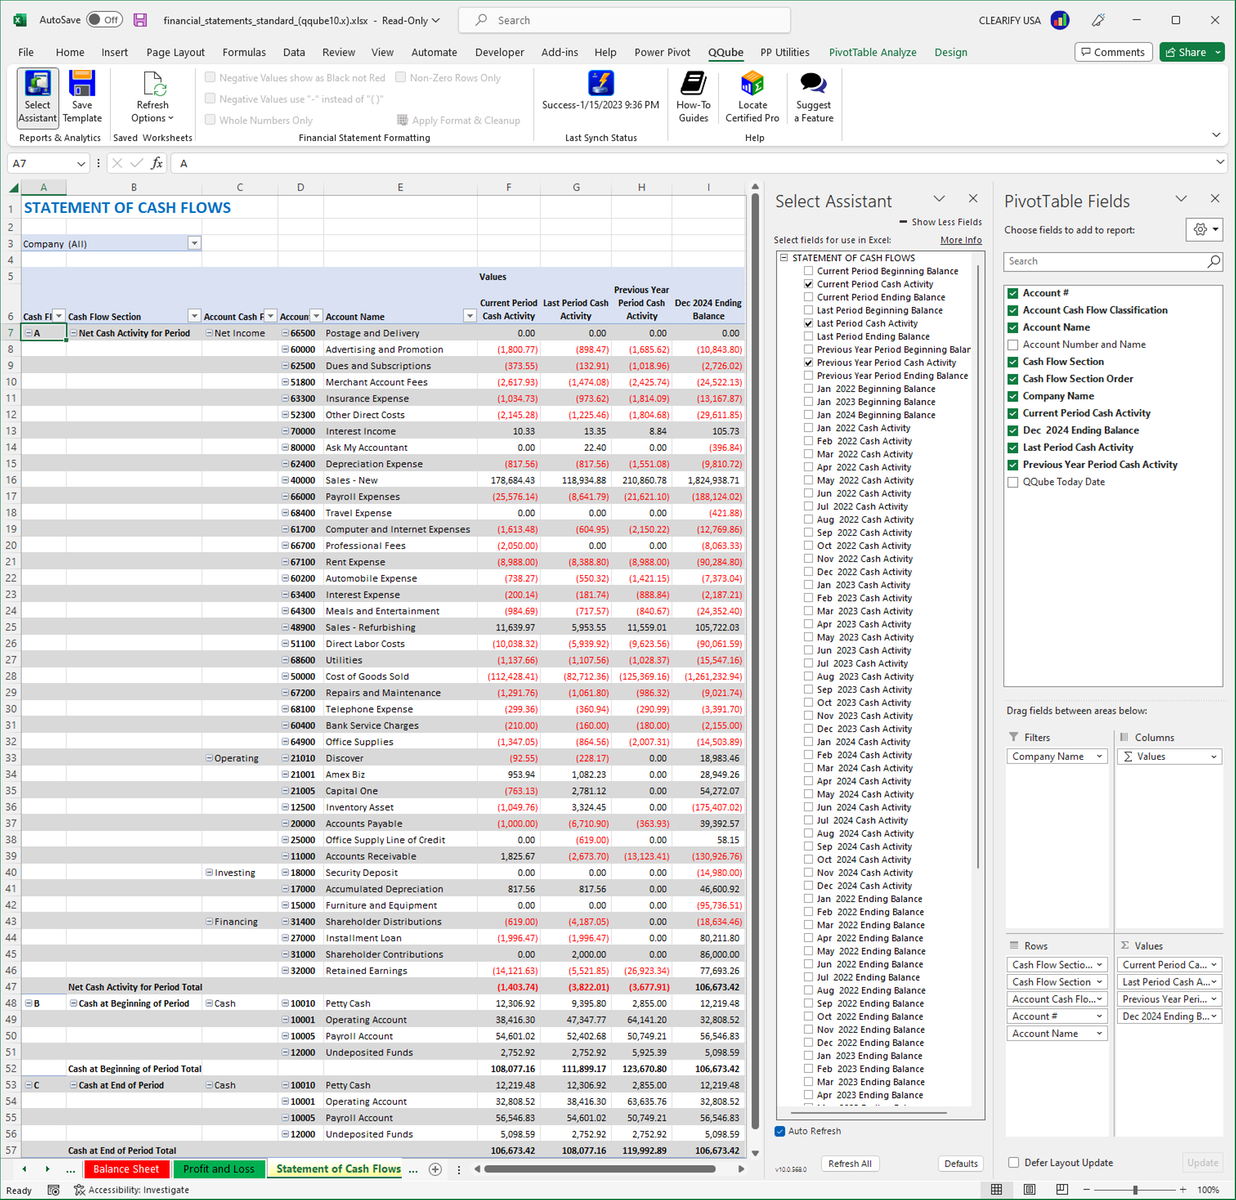1236x1200 pixels.
Task: Open the Dec 2024 Ending B... values dropdown
Action: 1214,1016
